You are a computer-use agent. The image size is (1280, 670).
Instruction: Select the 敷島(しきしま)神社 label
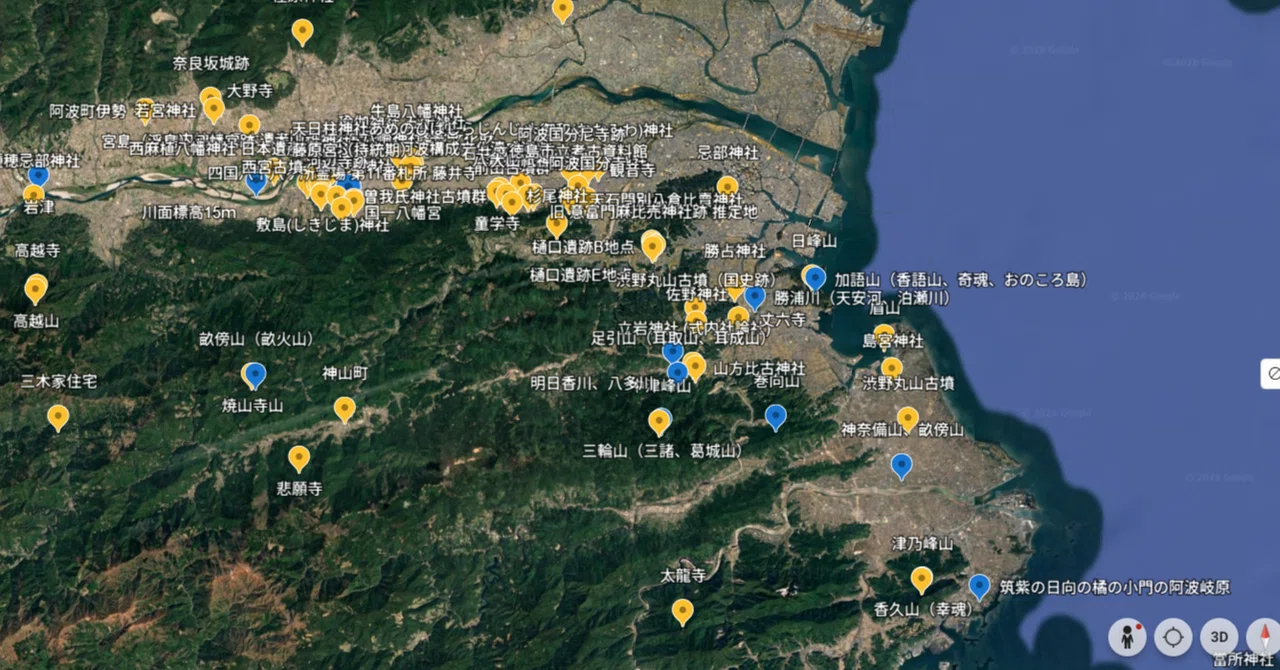(x=322, y=225)
